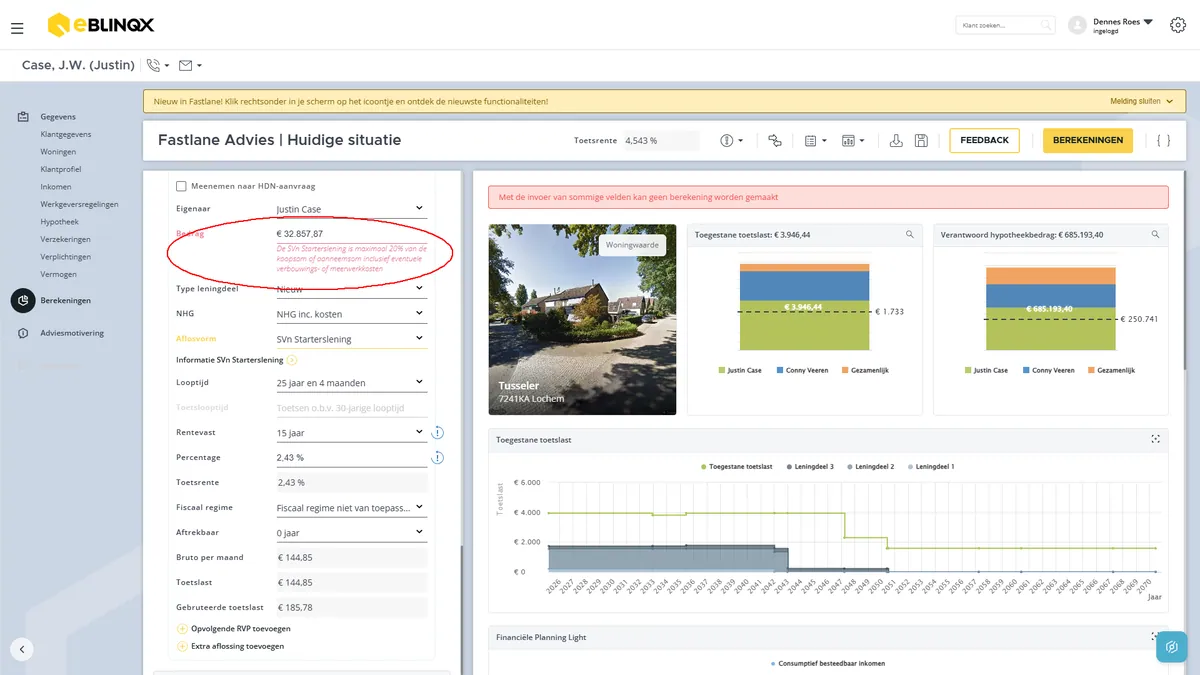
Task: Toggle the Leningdeel 2 legend series
Action: point(871,467)
